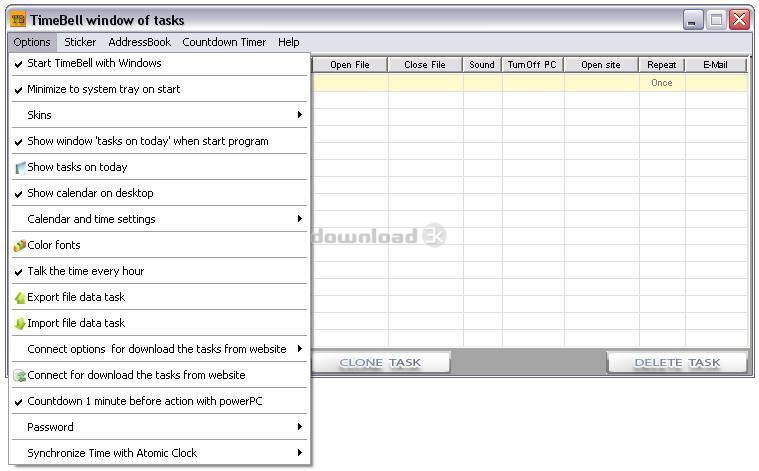Expand Calendar and time settings submenu

pos(159,219)
